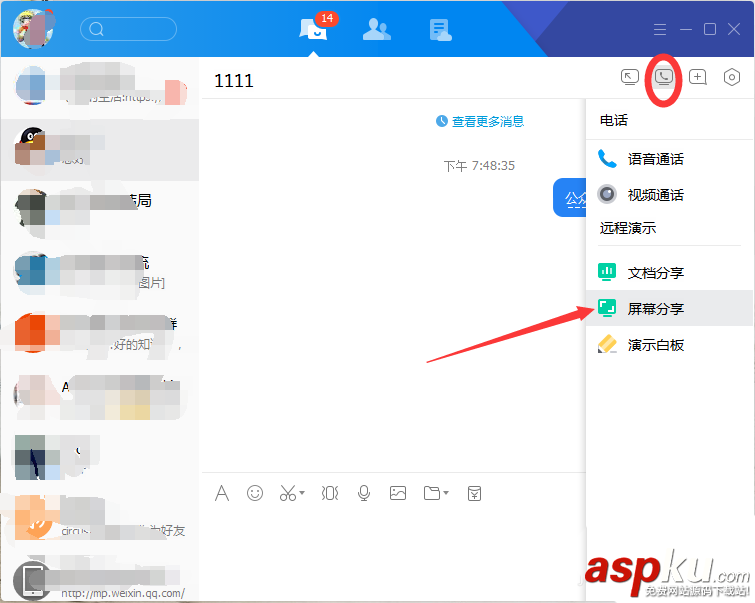This screenshot has width=755, height=603.
Task: Open the emoji picker smiley
Action: tap(255, 493)
